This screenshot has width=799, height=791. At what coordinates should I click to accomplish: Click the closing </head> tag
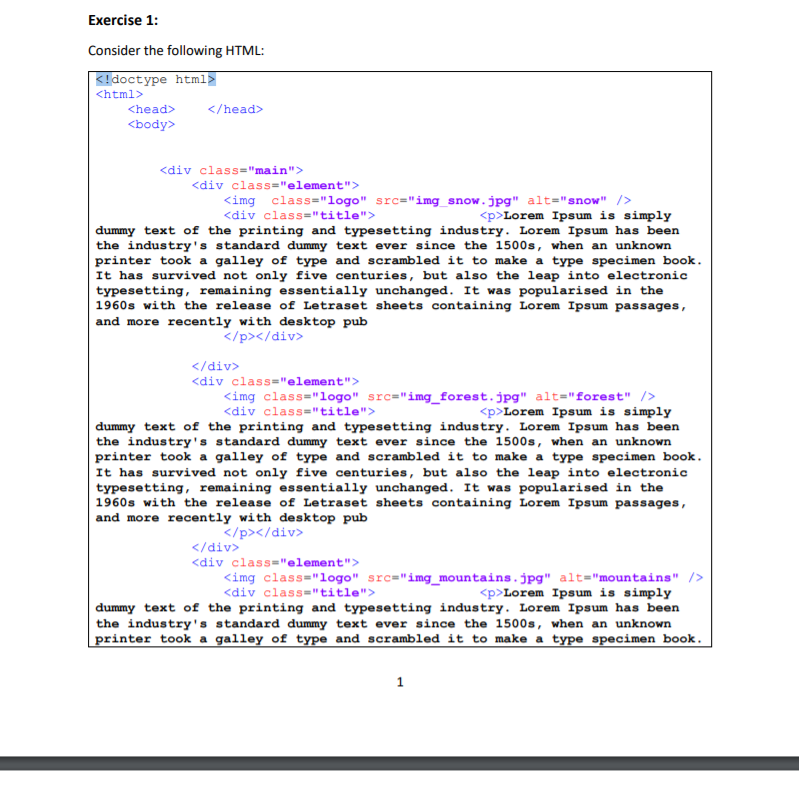click(x=235, y=110)
